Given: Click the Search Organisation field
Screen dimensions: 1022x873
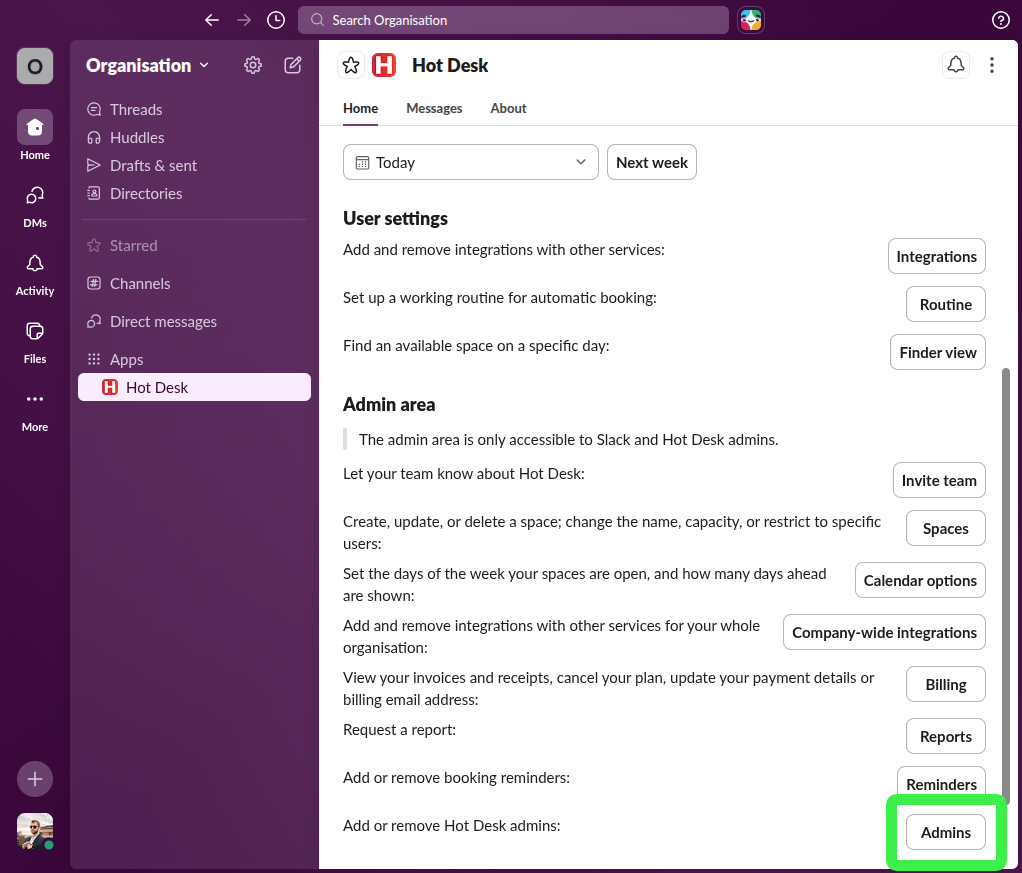Looking at the screenshot, I should [513, 19].
